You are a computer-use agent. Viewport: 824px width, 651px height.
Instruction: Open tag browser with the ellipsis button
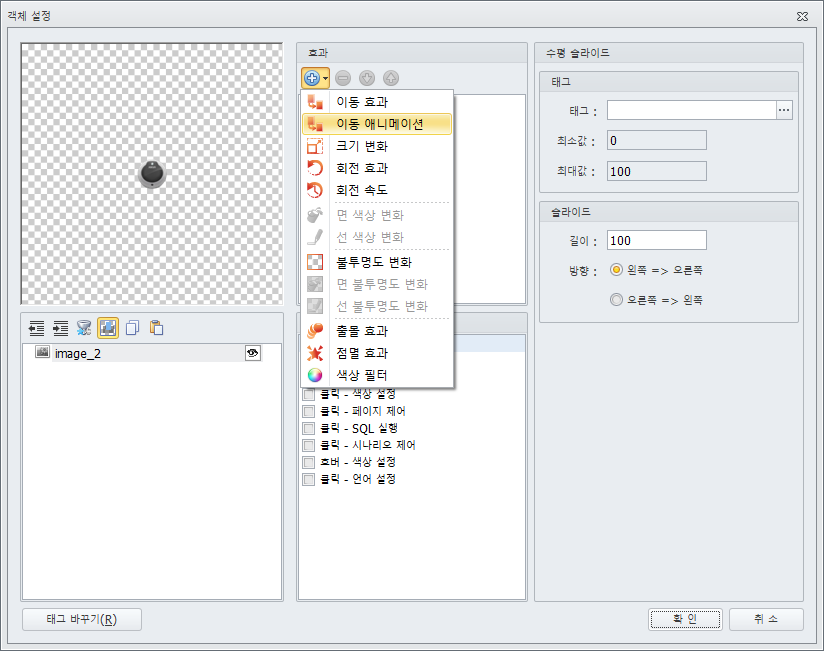tap(784, 111)
